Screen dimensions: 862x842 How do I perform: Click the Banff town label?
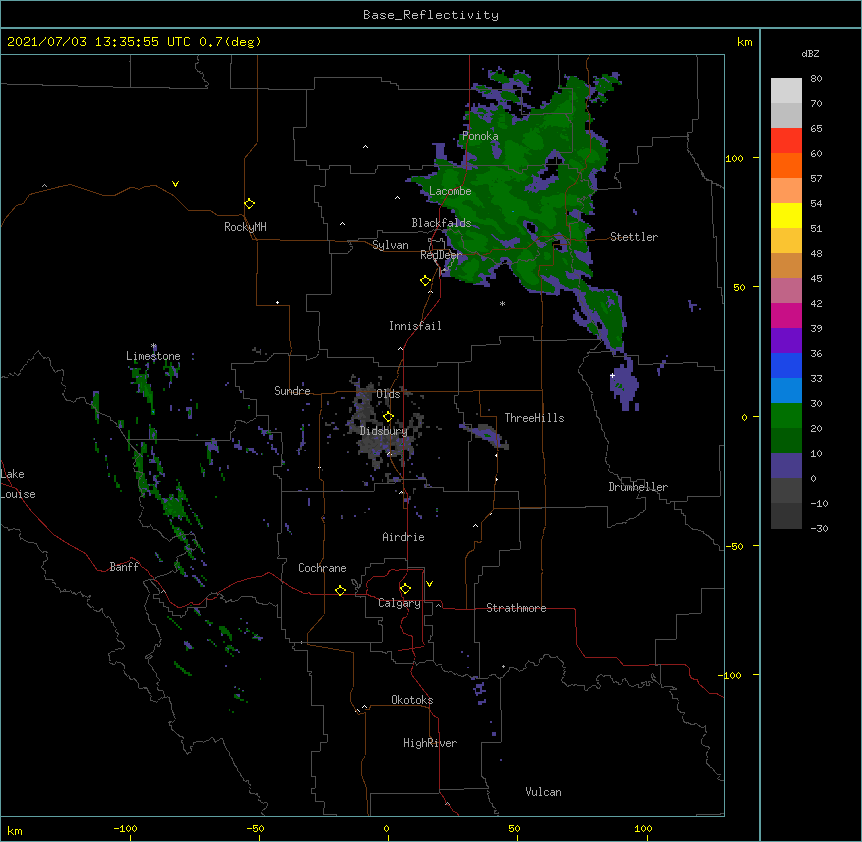click(x=124, y=567)
